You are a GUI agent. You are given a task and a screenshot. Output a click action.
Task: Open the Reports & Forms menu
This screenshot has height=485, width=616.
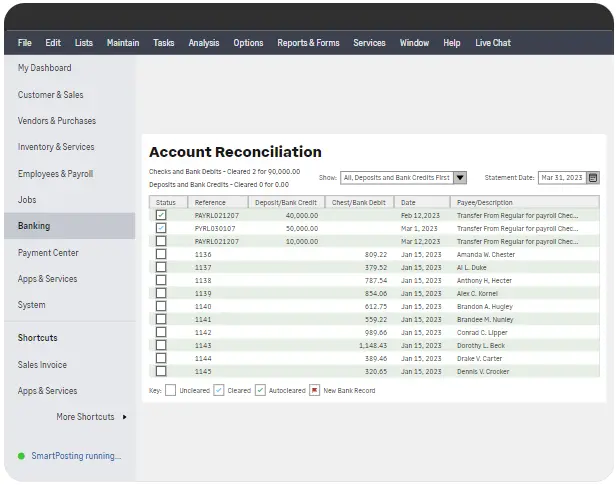tap(308, 43)
